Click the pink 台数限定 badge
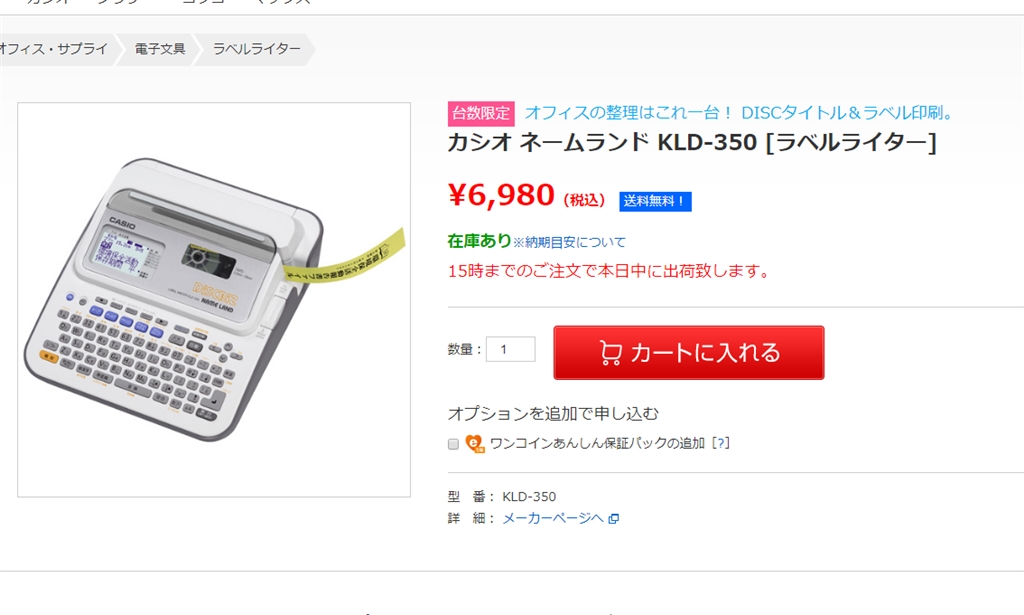The width and height of the screenshot is (1024, 615). point(481,114)
